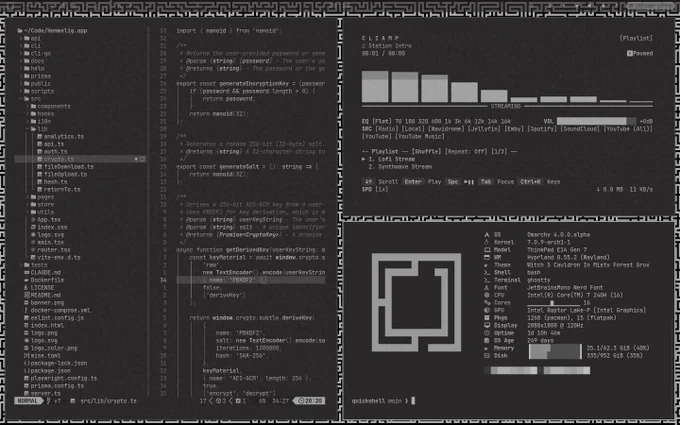Click the Docker whale icon beside Dockerfile

pyautogui.click(x=26, y=280)
